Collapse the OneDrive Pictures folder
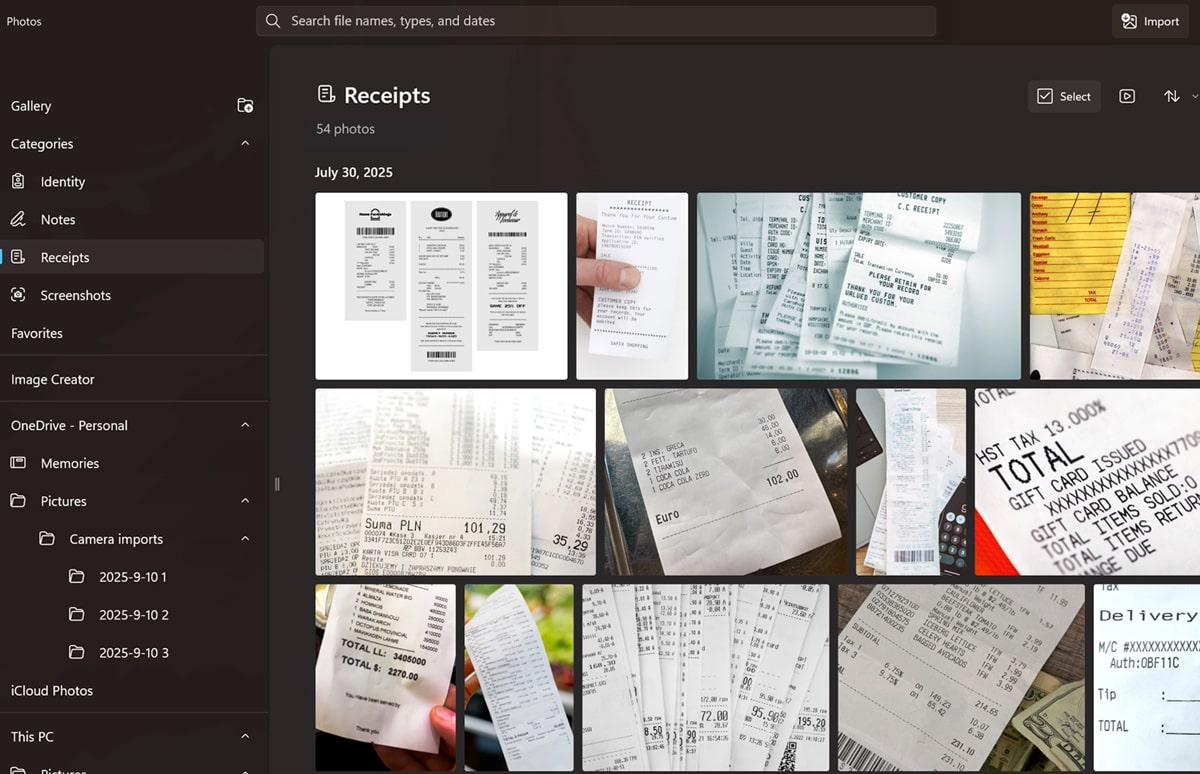This screenshot has width=1200, height=774. click(x=245, y=502)
